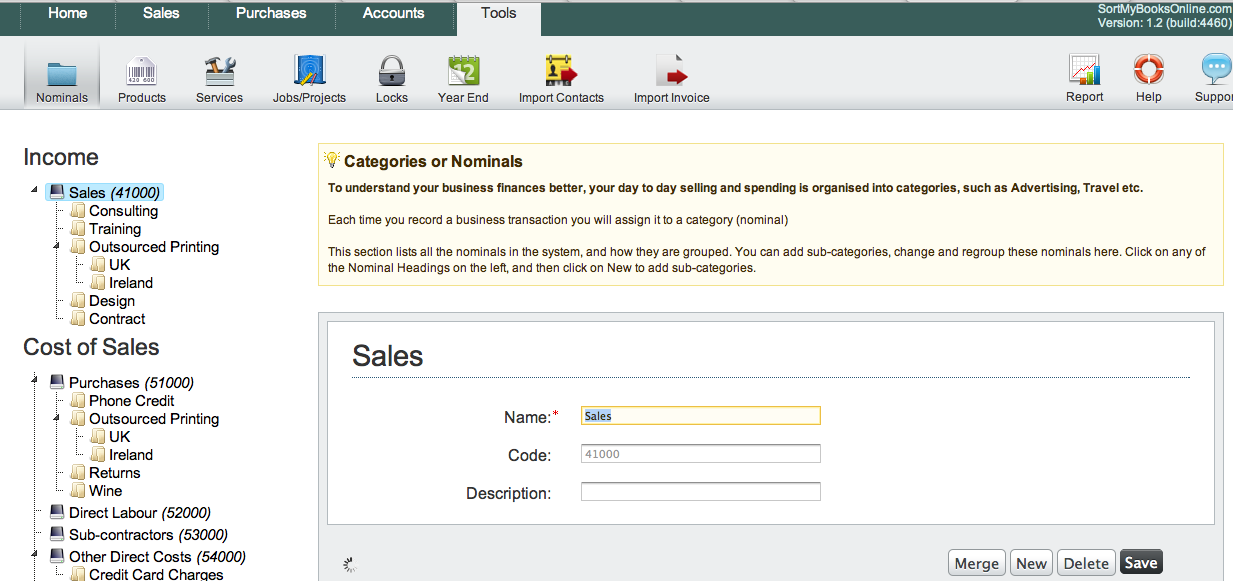The height and width of the screenshot is (581, 1233).
Task: Open the Services tools icon
Action: 219,73
